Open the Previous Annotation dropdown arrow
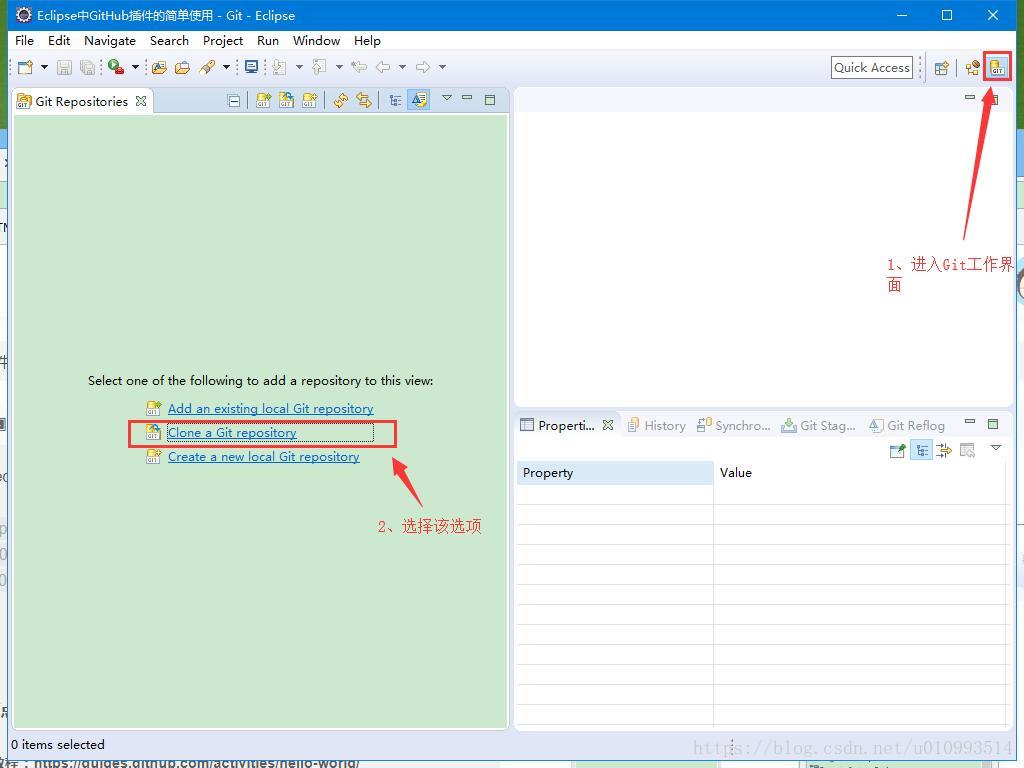 pyautogui.click(x=339, y=67)
